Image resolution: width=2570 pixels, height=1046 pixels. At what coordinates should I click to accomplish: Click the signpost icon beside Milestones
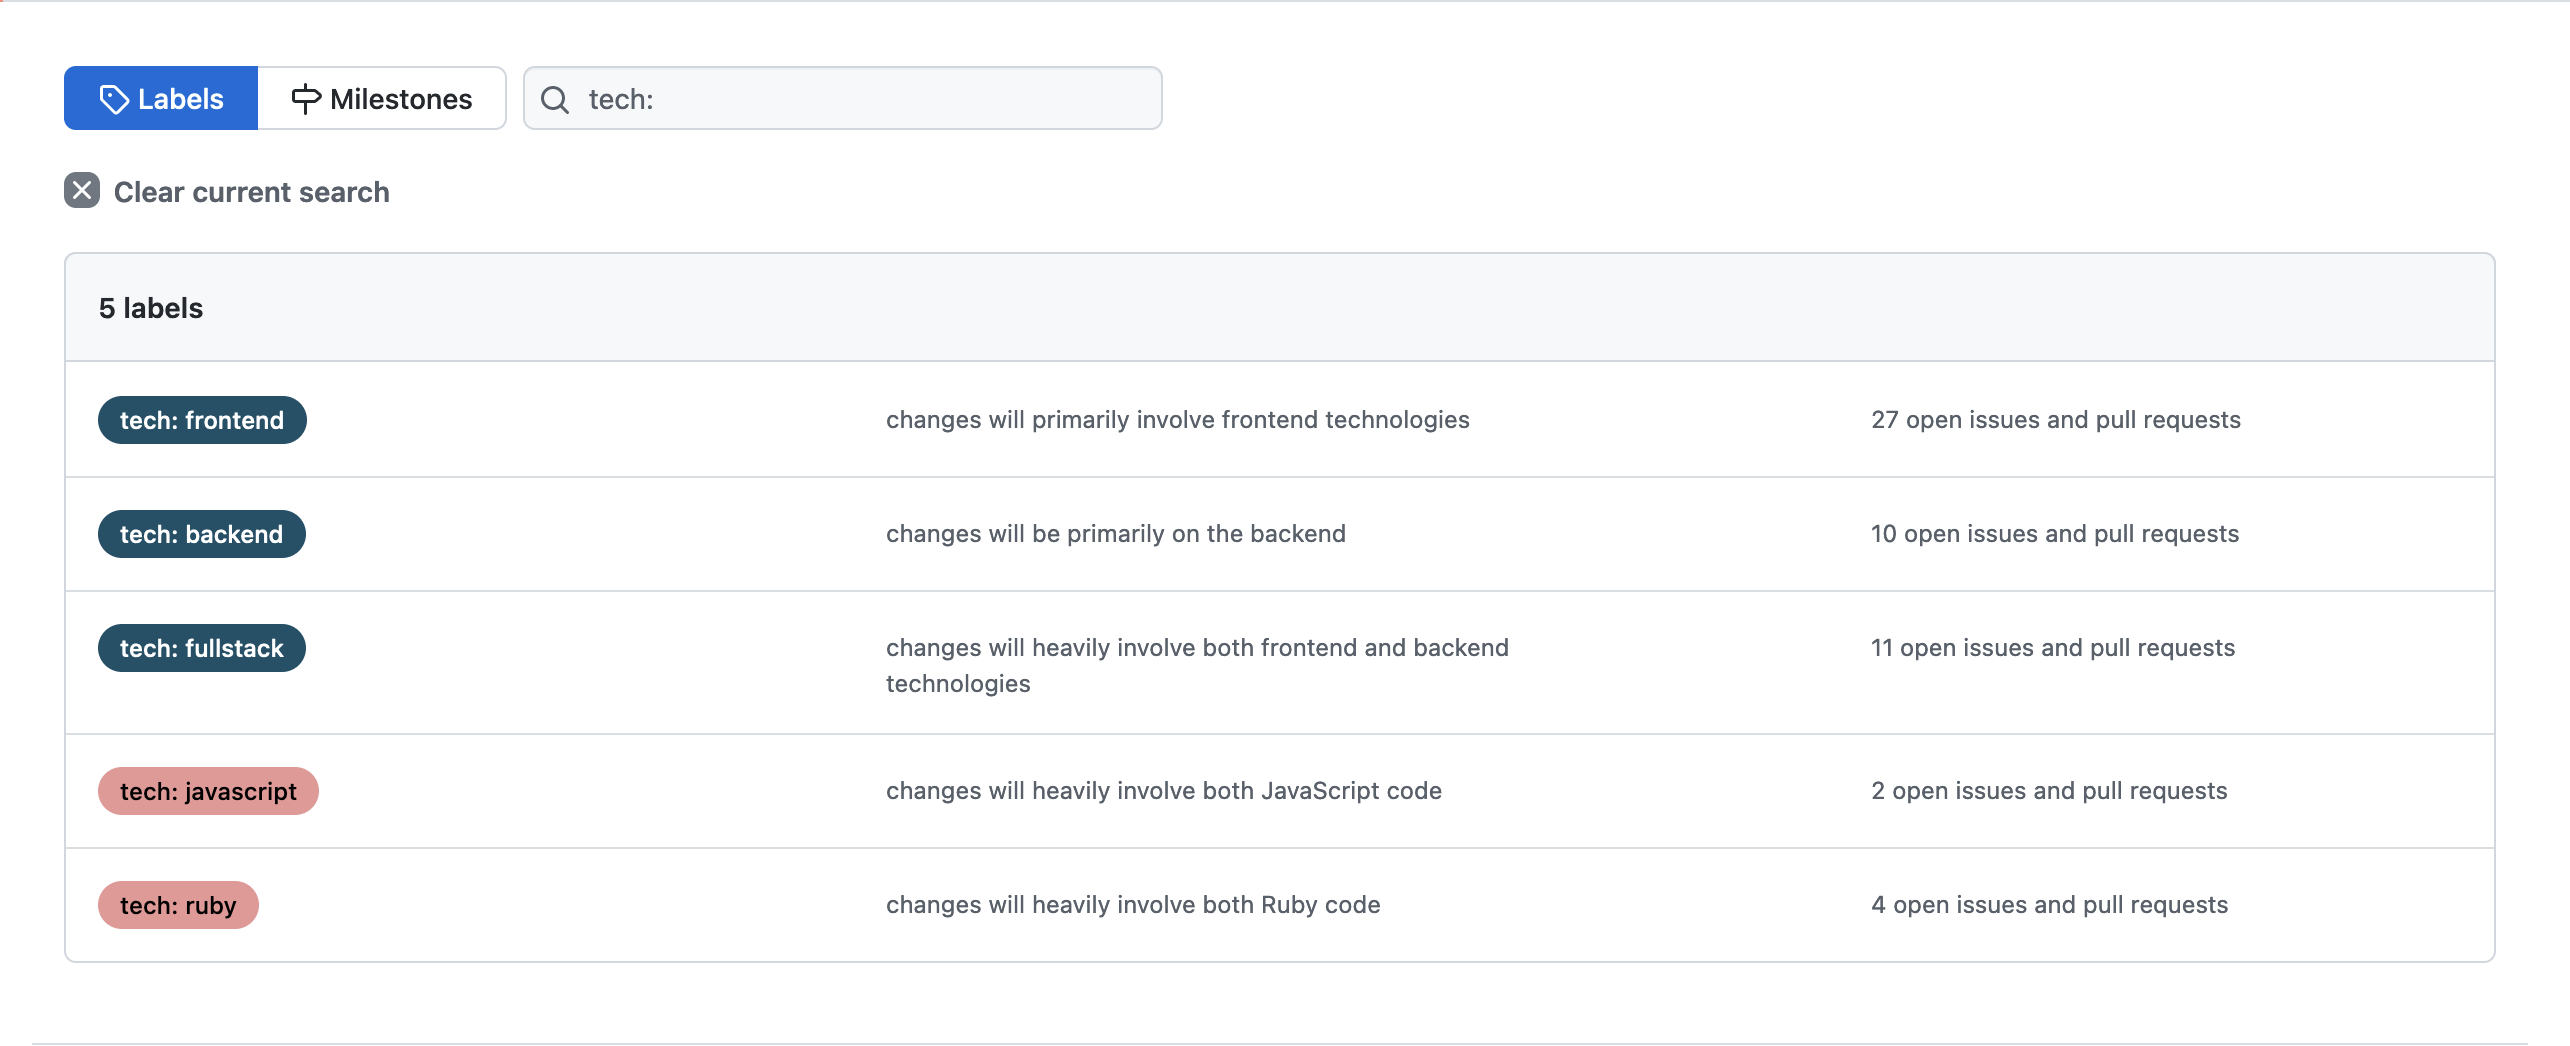(x=305, y=99)
